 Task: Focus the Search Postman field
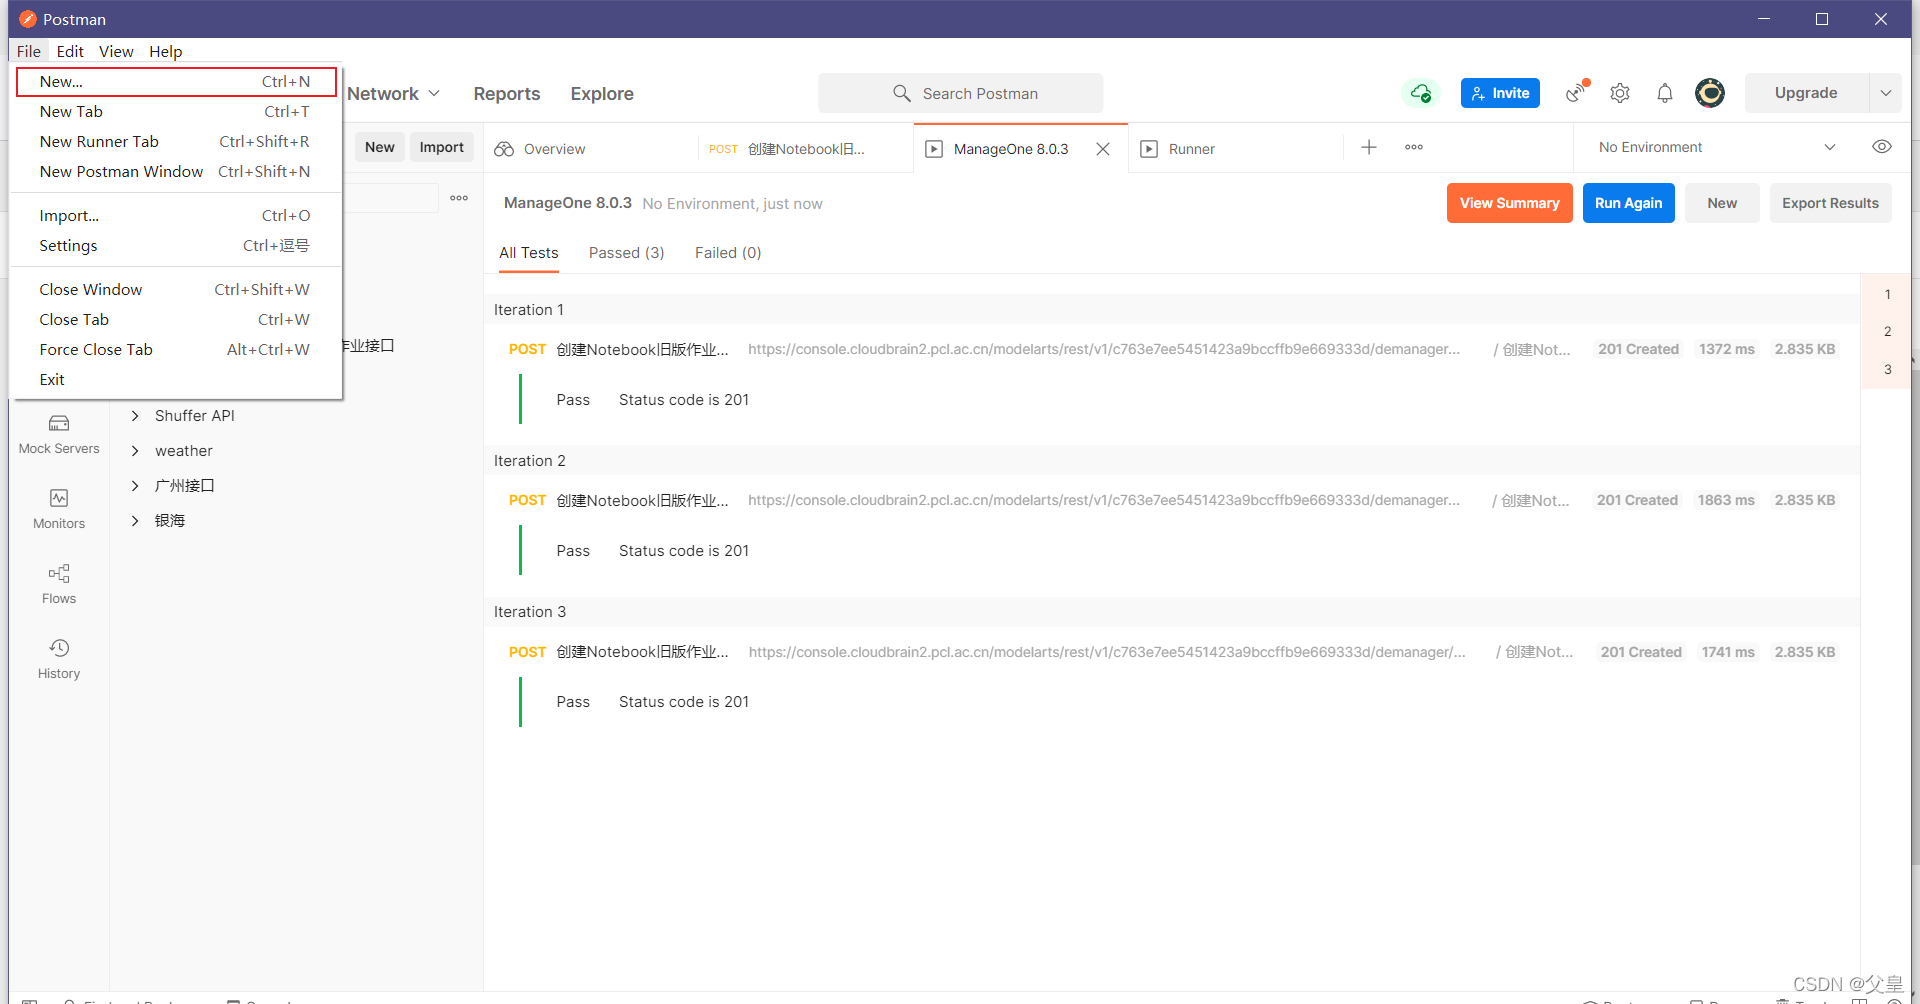pos(960,93)
